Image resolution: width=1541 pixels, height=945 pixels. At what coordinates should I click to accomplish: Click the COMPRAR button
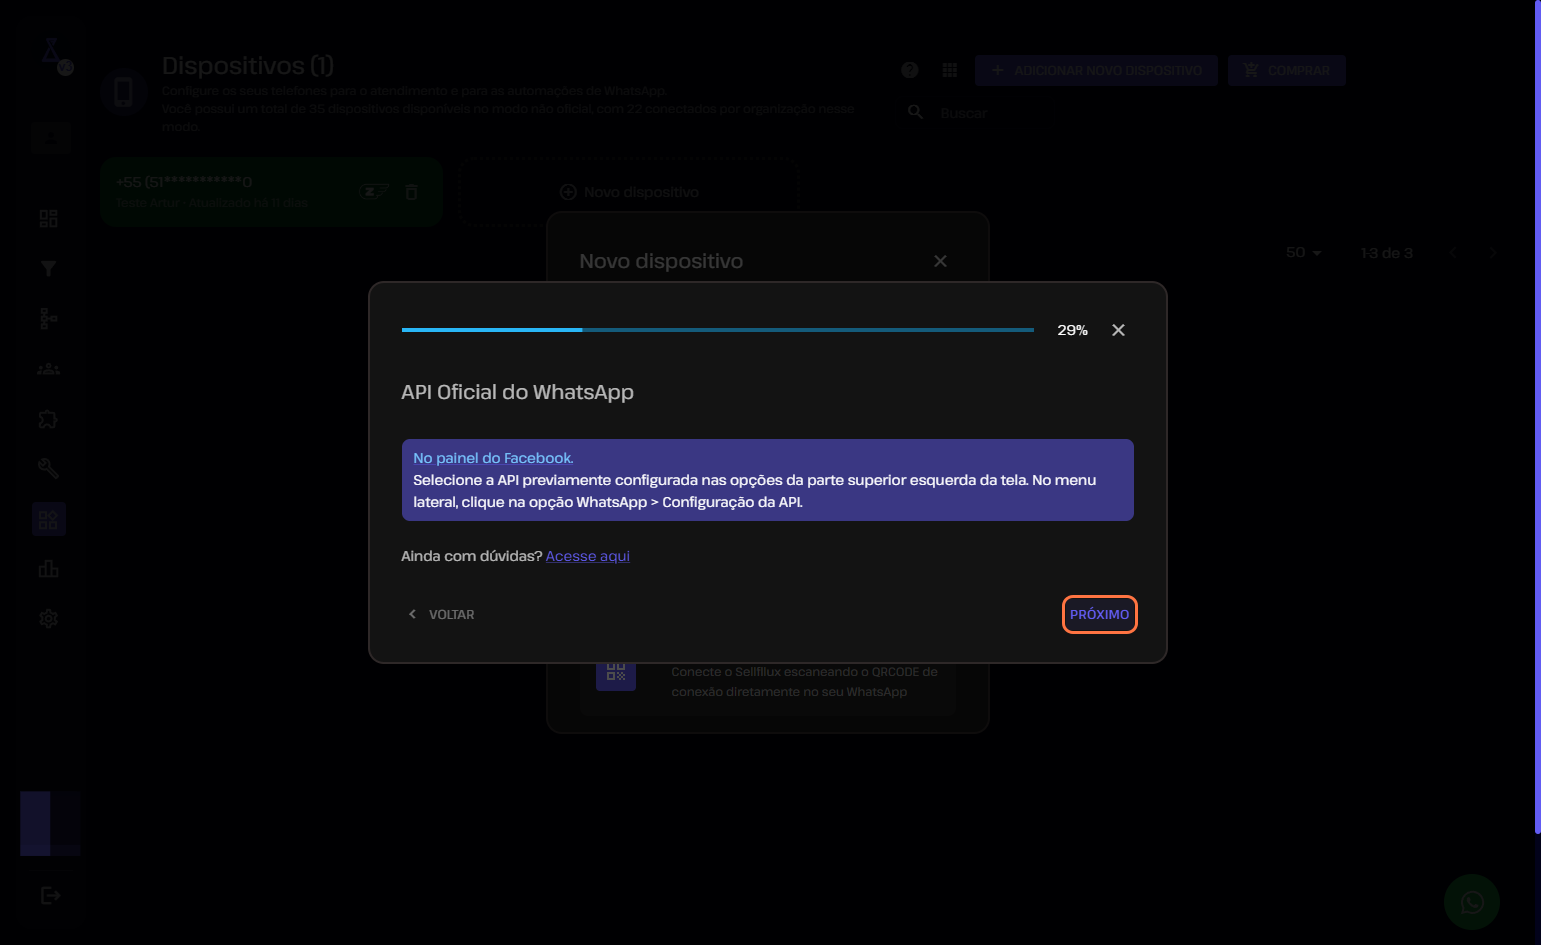click(1286, 70)
